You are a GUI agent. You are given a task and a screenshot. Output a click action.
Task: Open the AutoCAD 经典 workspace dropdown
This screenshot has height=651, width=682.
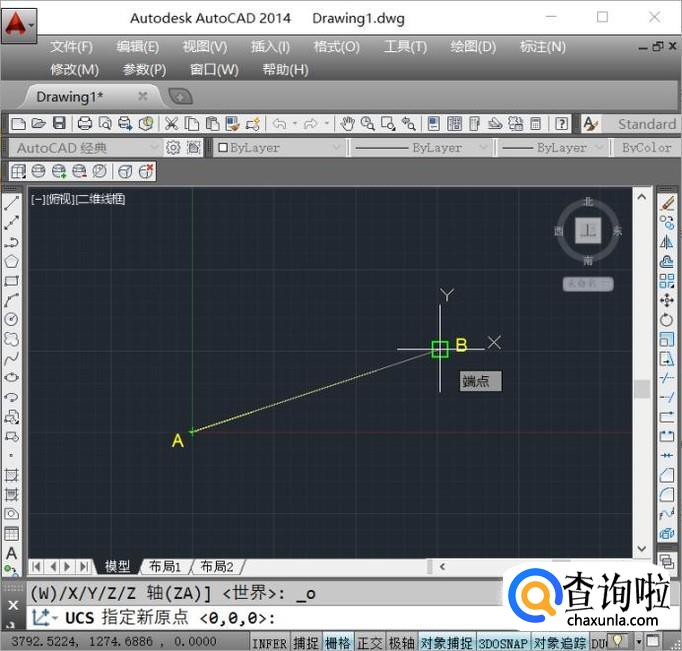tap(85, 148)
